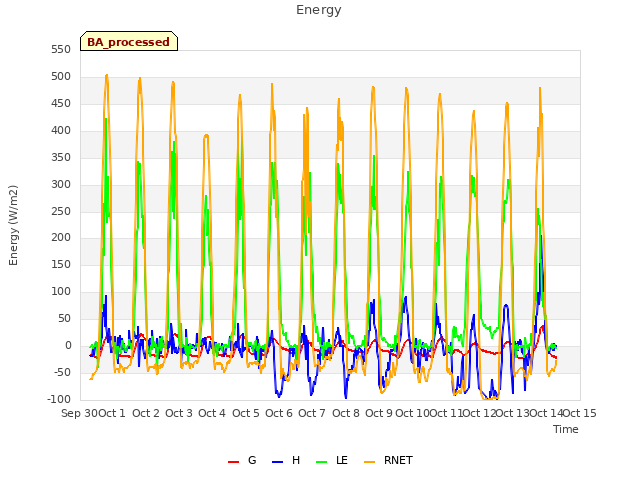Click the red G legend swatch
The width and height of the screenshot is (640, 480).
[x=233, y=462]
